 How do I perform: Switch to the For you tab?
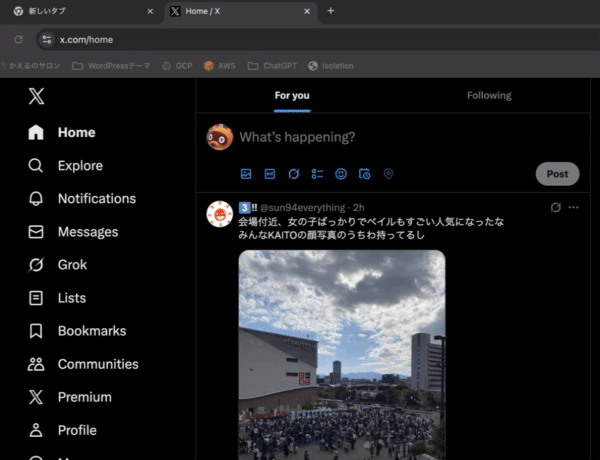pyautogui.click(x=292, y=96)
